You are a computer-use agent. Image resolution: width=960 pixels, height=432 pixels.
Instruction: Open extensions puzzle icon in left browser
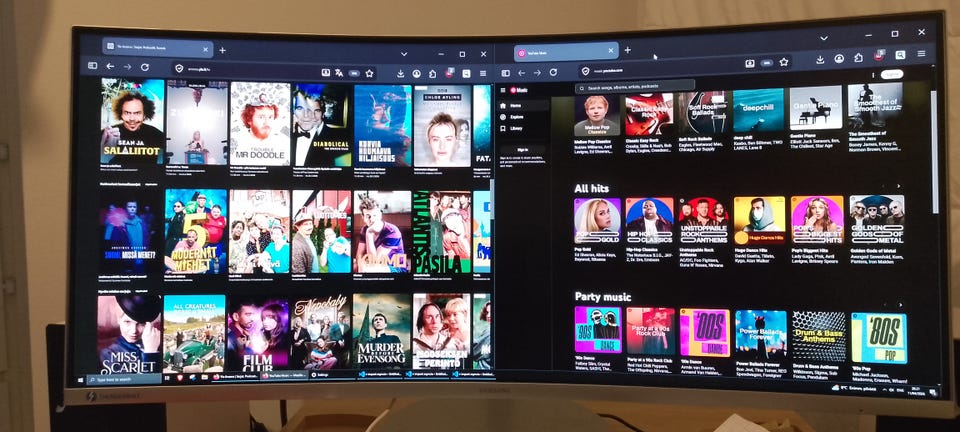click(x=432, y=74)
